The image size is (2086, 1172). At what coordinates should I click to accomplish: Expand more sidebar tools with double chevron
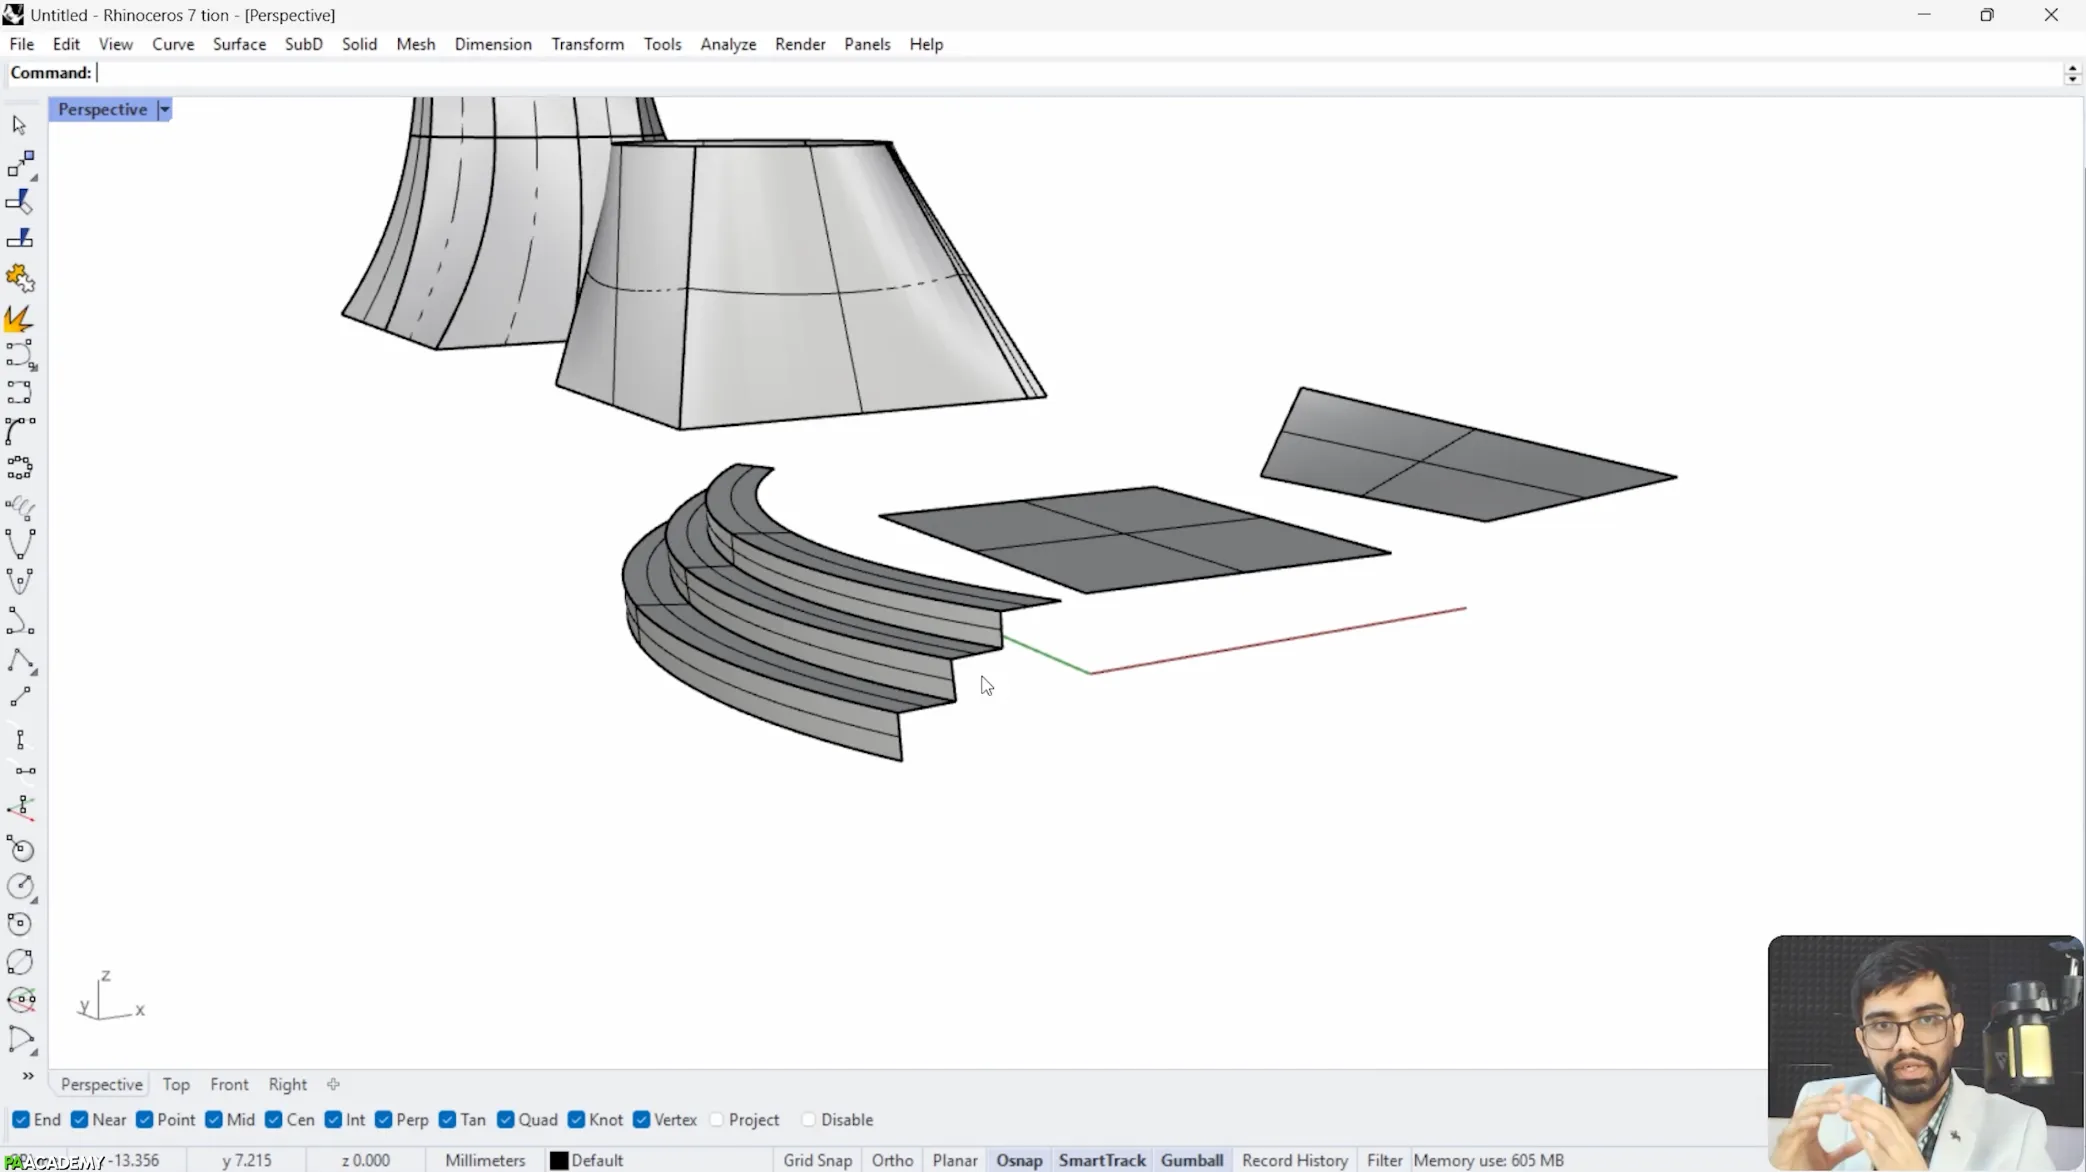(x=28, y=1076)
